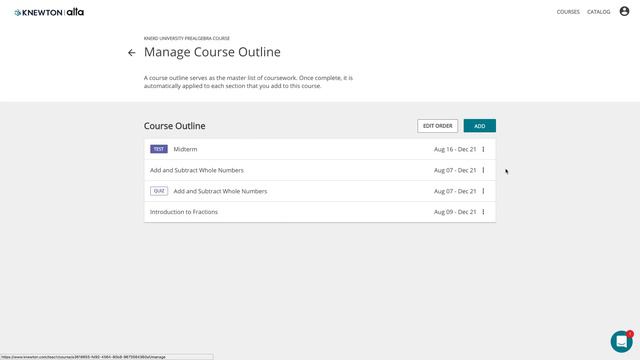Click the EDIT ORDER button
The height and width of the screenshot is (360, 640).
coord(437,126)
